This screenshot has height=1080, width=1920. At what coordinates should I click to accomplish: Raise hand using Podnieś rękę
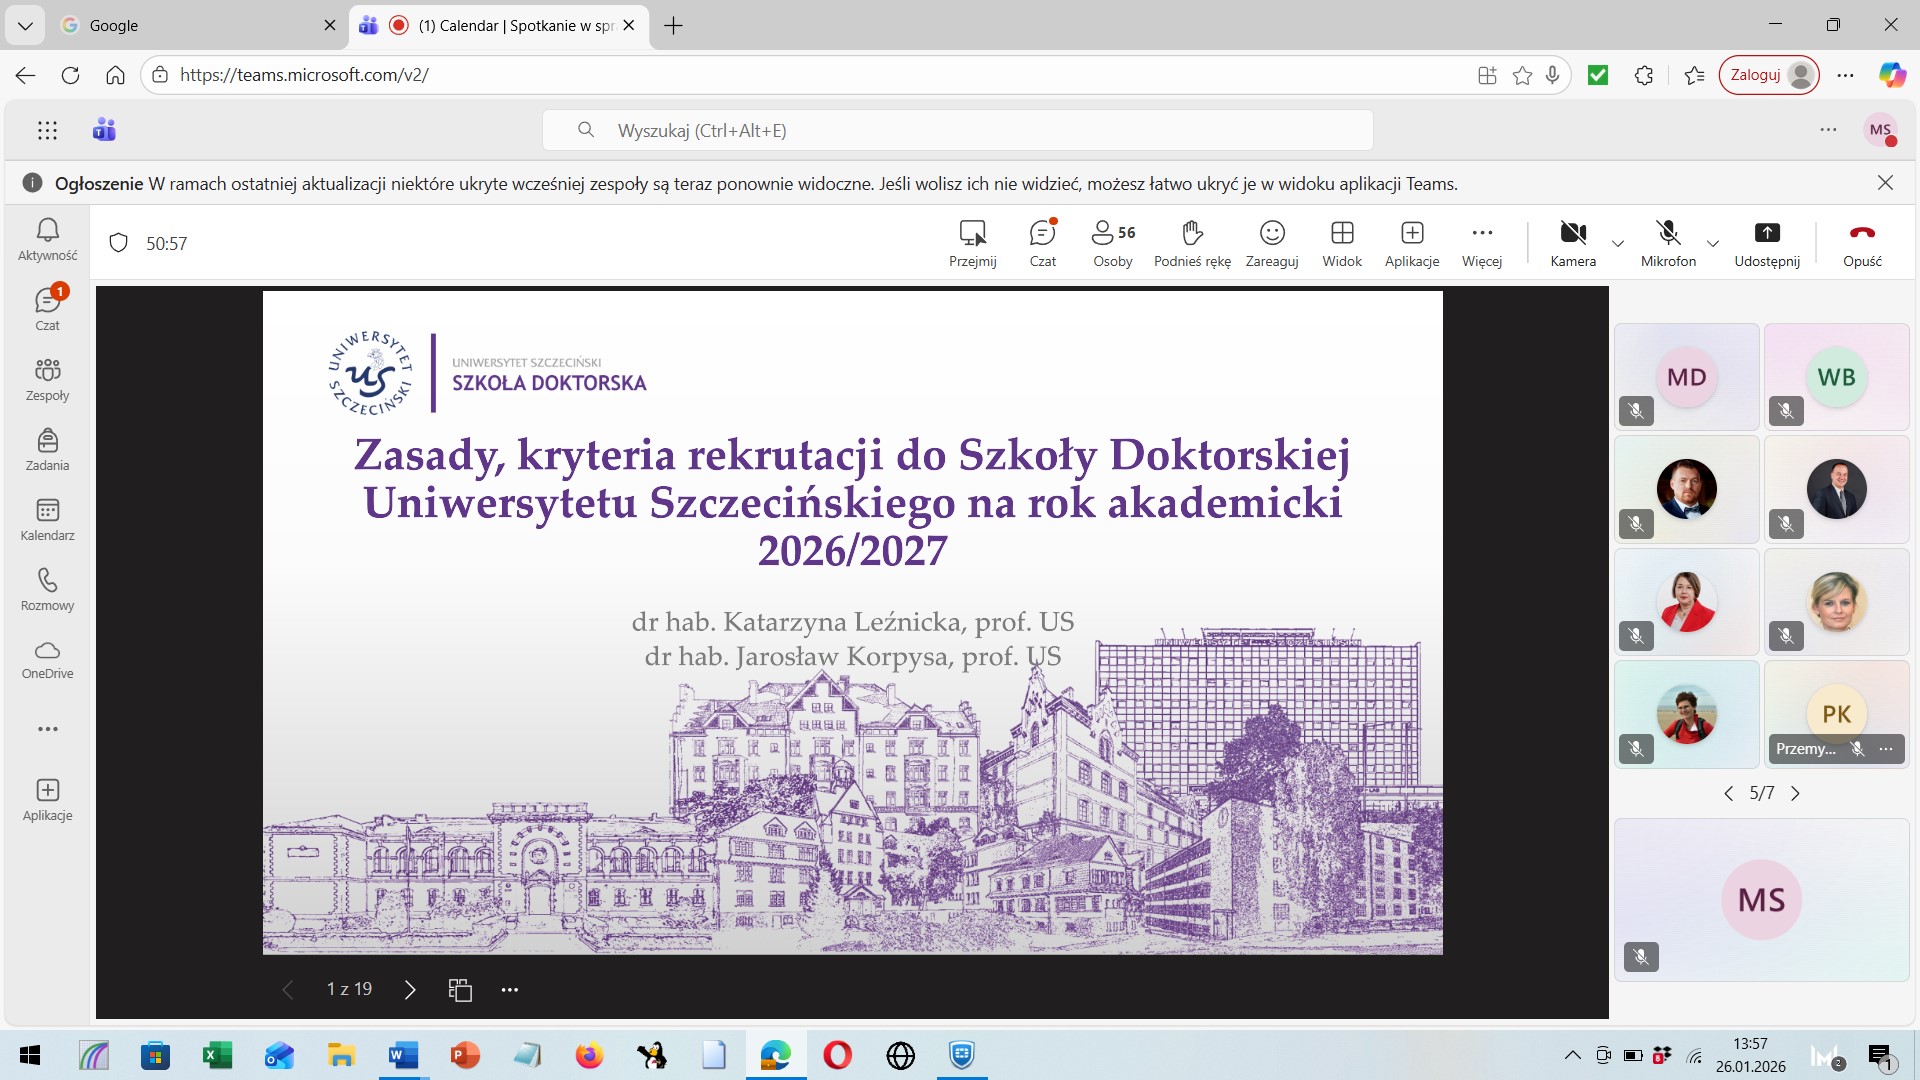coord(1190,243)
